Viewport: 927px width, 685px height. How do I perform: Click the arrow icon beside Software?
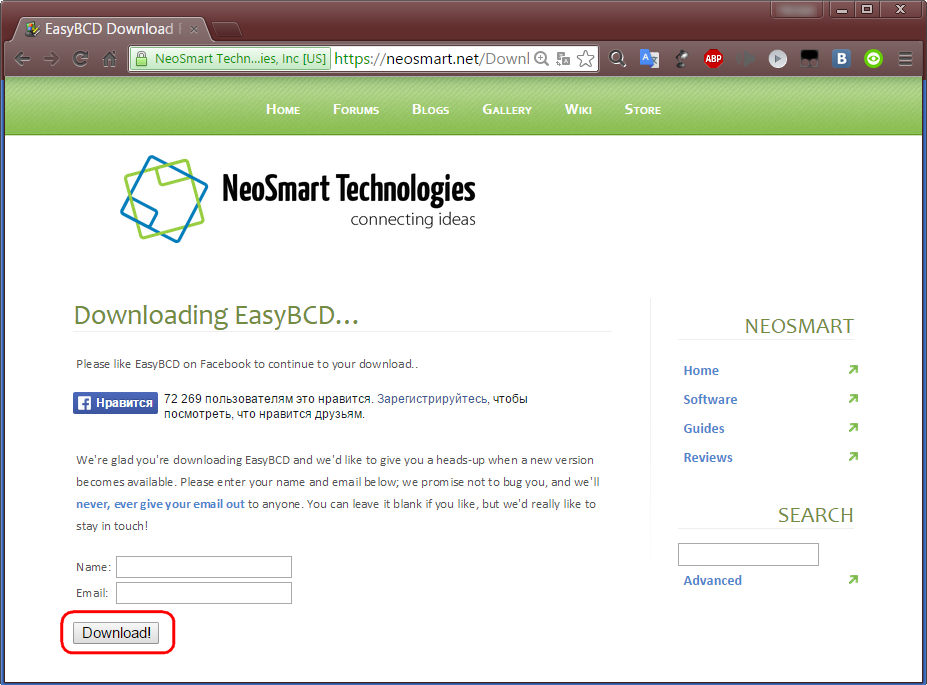point(853,398)
